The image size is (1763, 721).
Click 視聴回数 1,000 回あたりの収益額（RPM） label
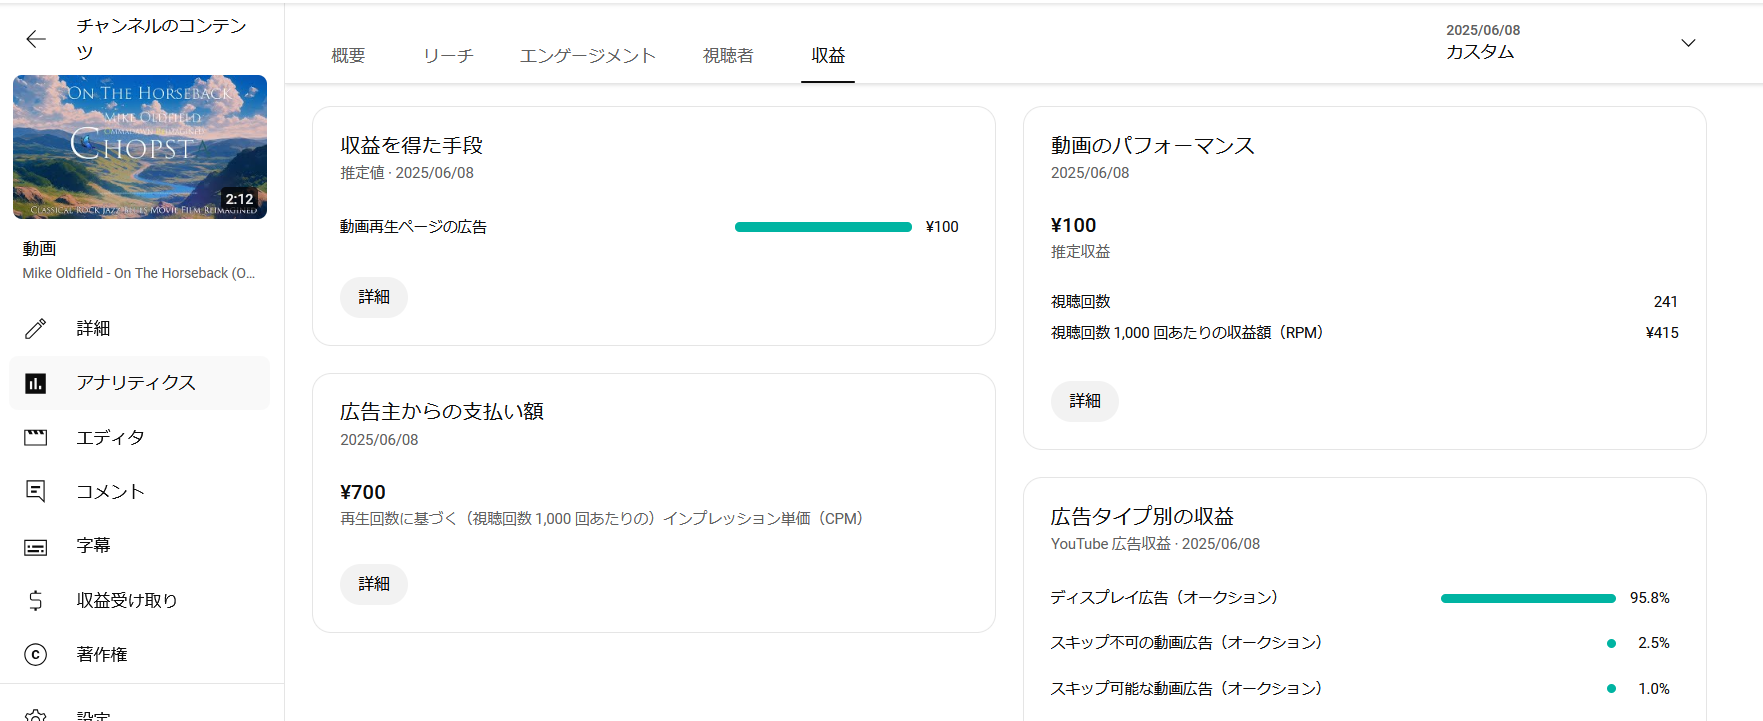[x=1187, y=333]
